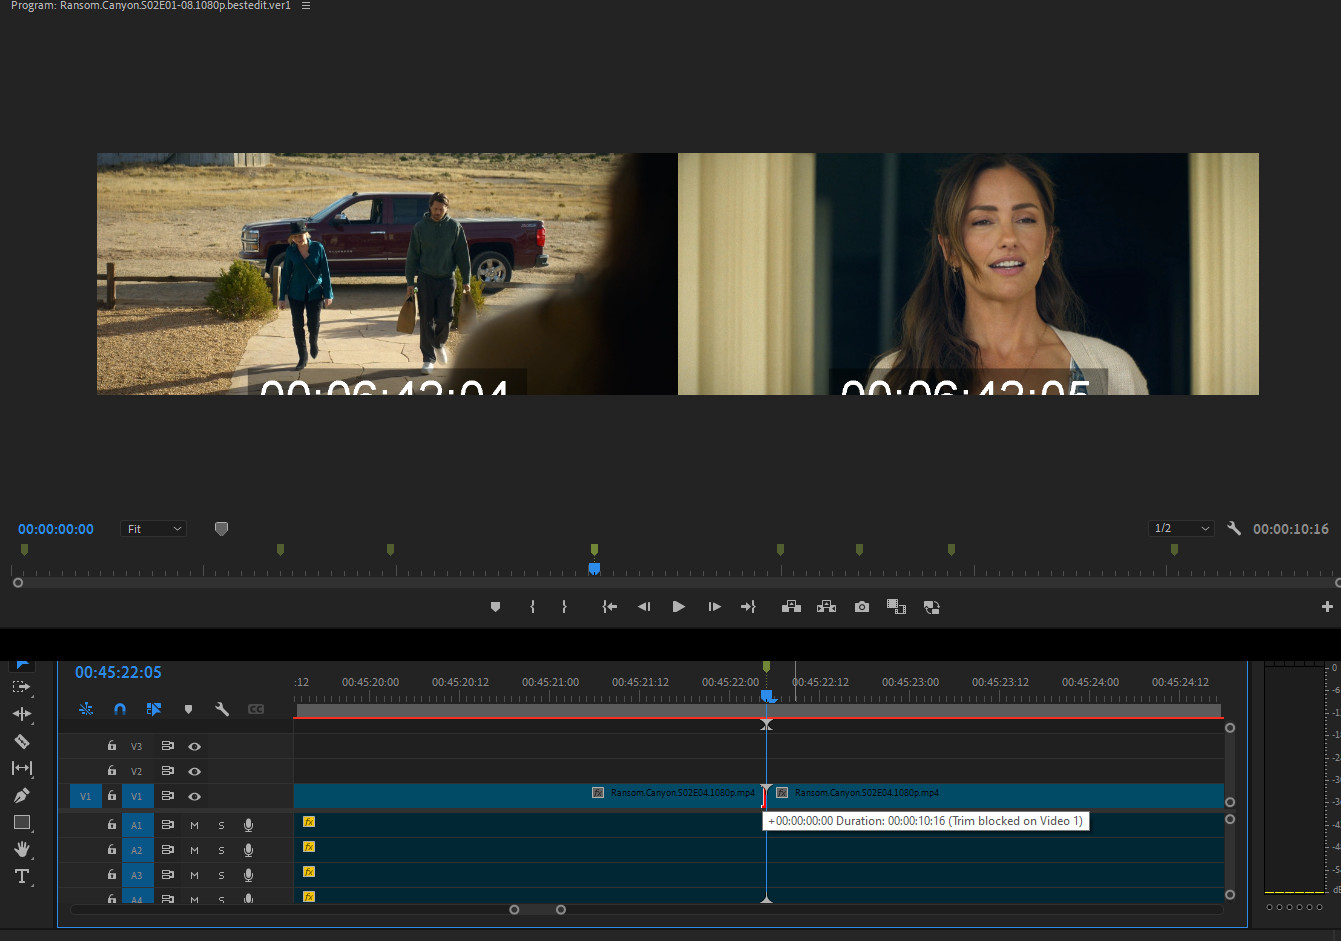This screenshot has height=941, width=1341.
Task: Mute audio track A2
Action: coord(194,850)
